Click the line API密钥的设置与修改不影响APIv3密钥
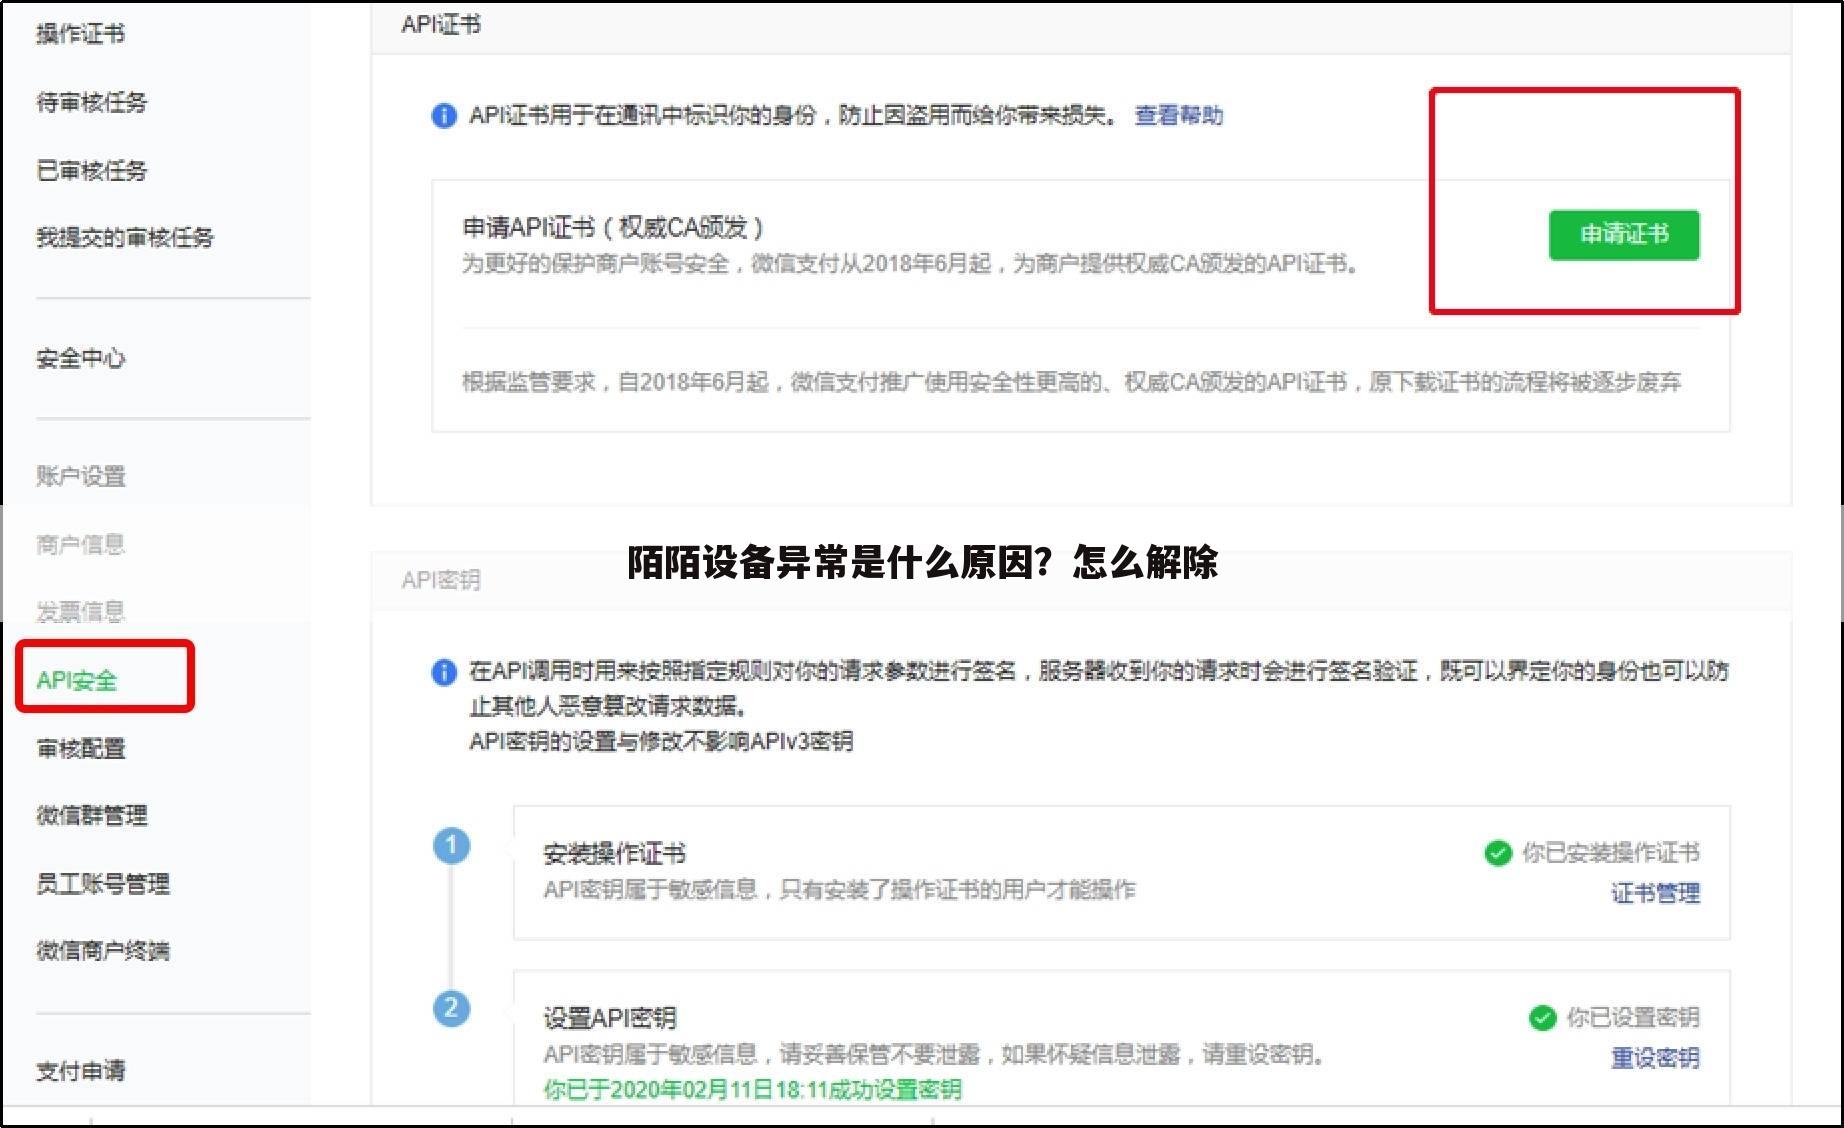 [661, 741]
